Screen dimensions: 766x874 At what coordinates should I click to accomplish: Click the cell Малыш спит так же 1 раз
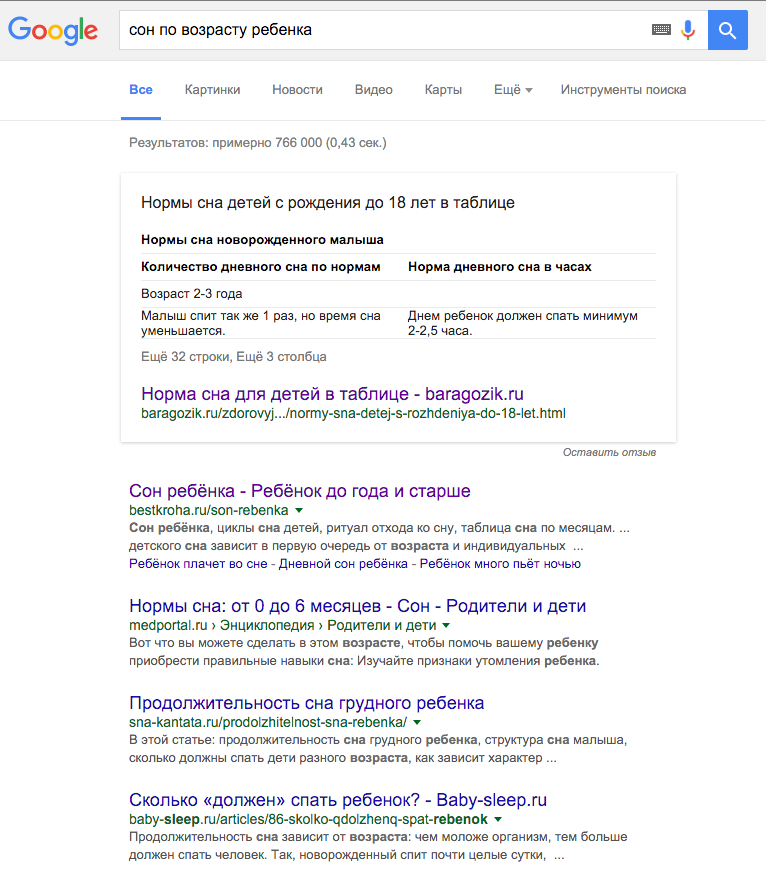pos(261,323)
